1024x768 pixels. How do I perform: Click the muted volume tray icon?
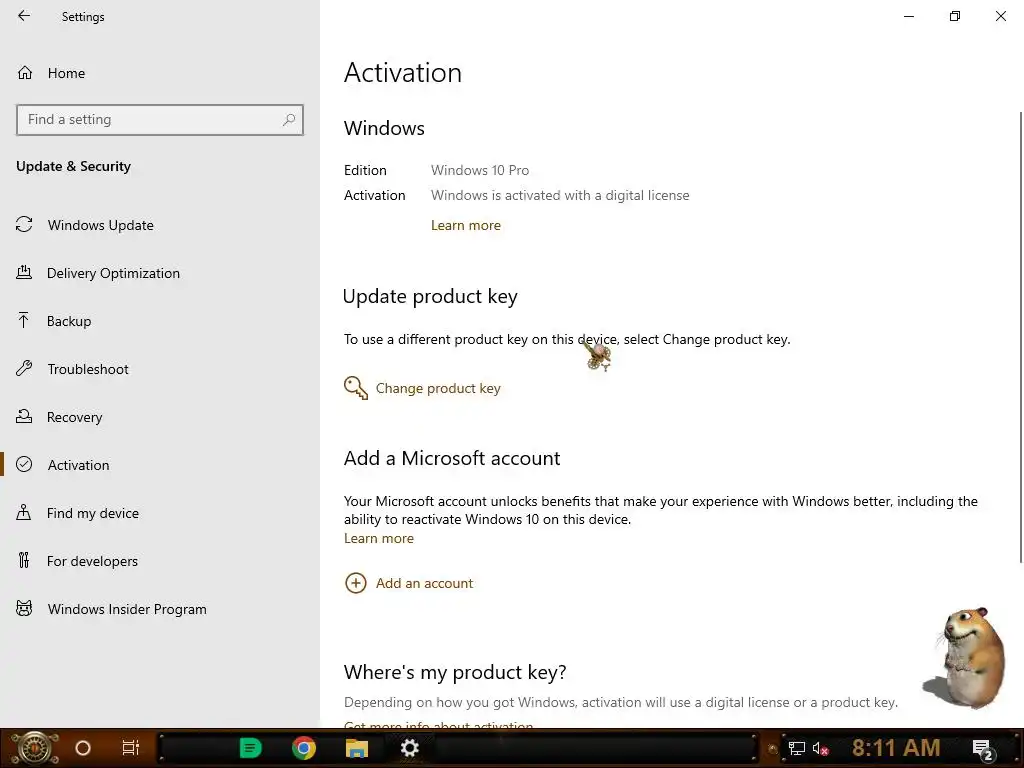(820, 749)
